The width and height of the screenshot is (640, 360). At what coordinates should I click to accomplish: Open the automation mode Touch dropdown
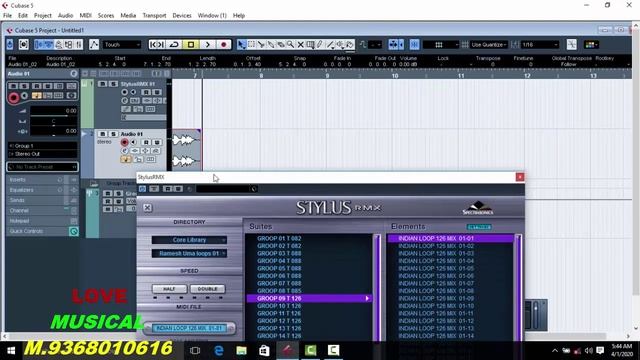pyautogui.click(x=122, y=44)
